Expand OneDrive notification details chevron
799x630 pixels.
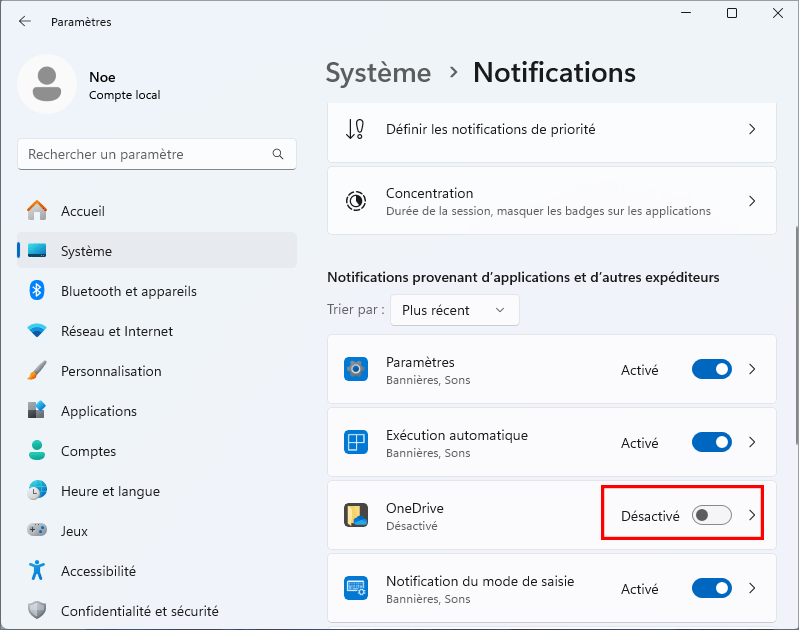[x=752, y=515]
